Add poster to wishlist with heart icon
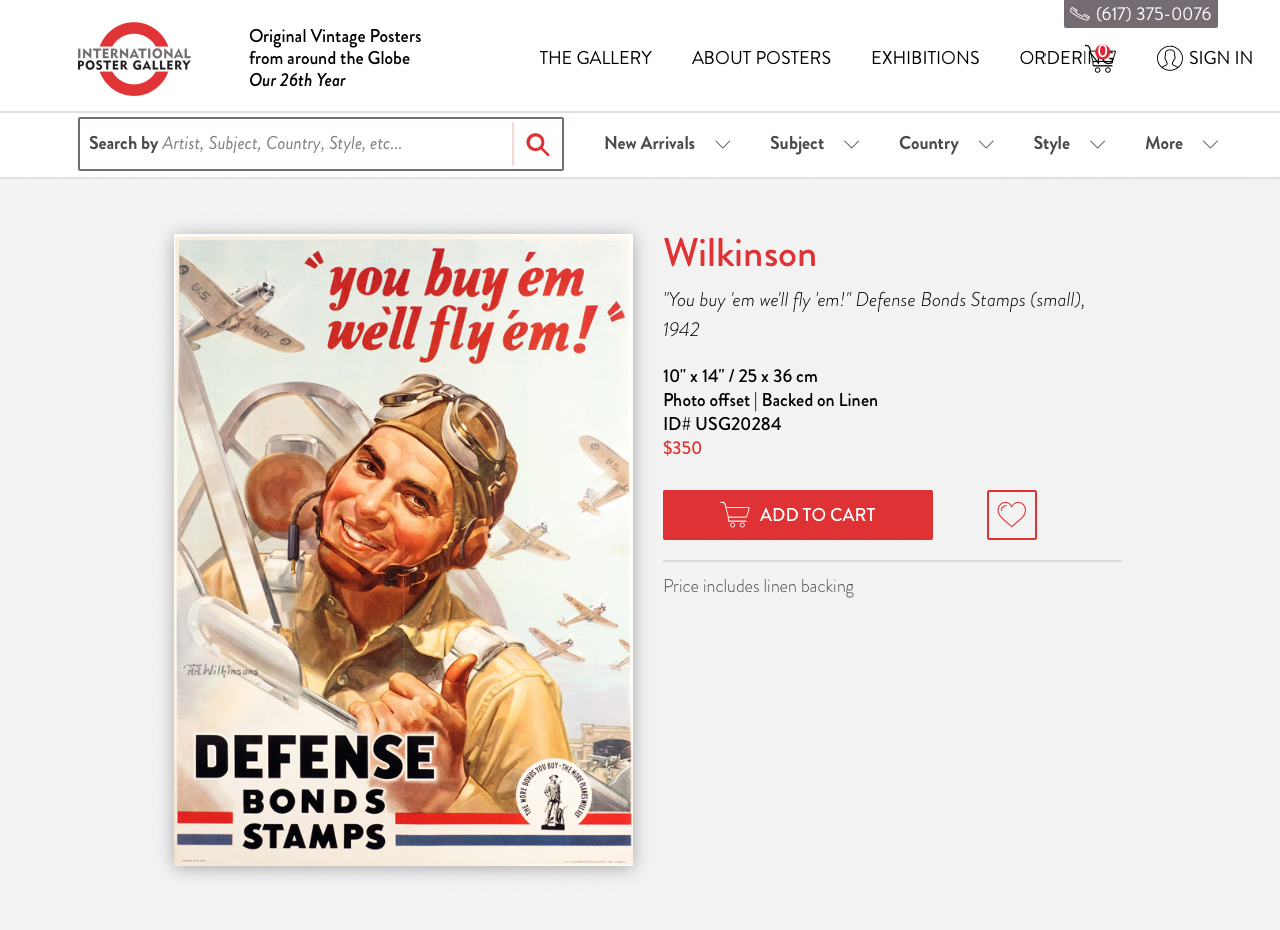Screen dimensions: 1280x930 [x=1012, y=515]
